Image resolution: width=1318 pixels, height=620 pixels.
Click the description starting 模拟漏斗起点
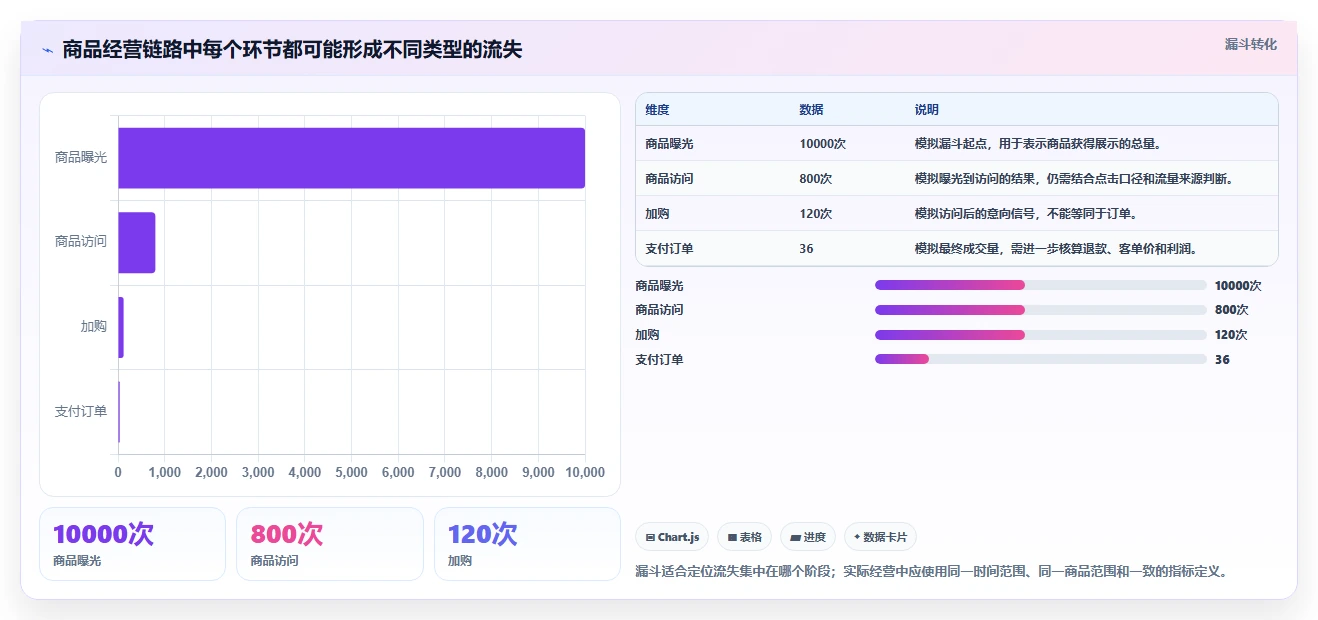pos(1038,144)
